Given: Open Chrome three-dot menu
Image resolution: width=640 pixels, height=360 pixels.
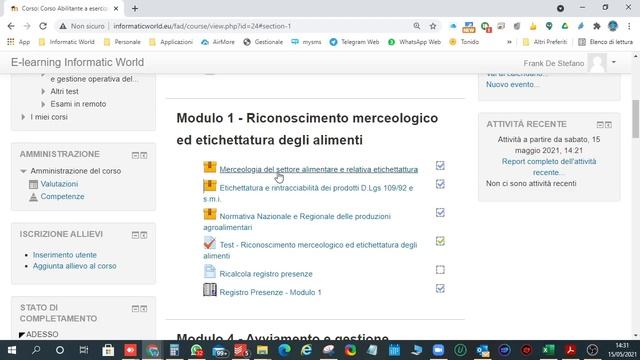Looking at the screenshot, I should (629, 26).
